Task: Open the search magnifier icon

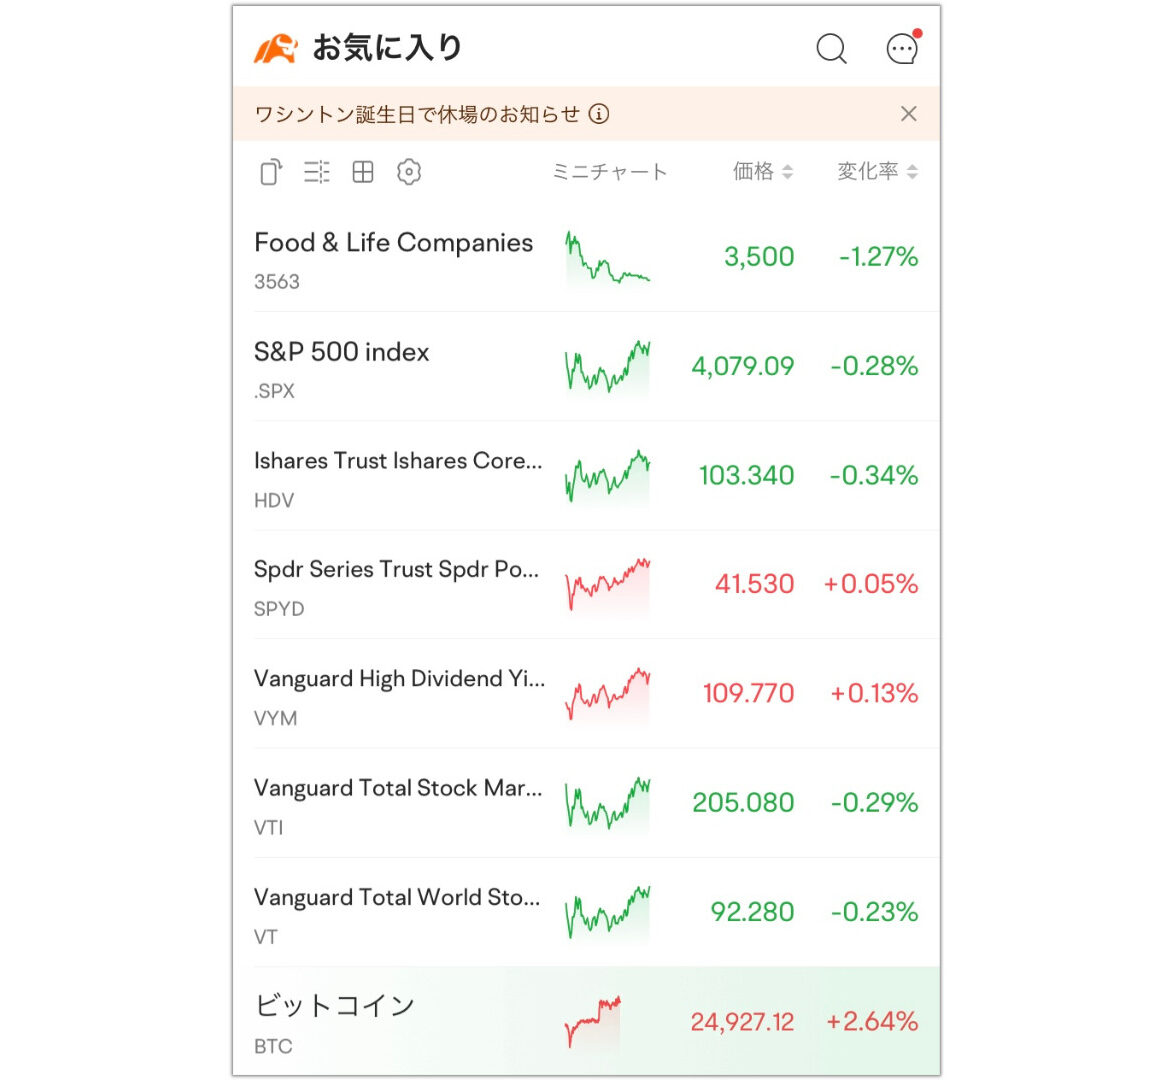Action: point(831,49)
